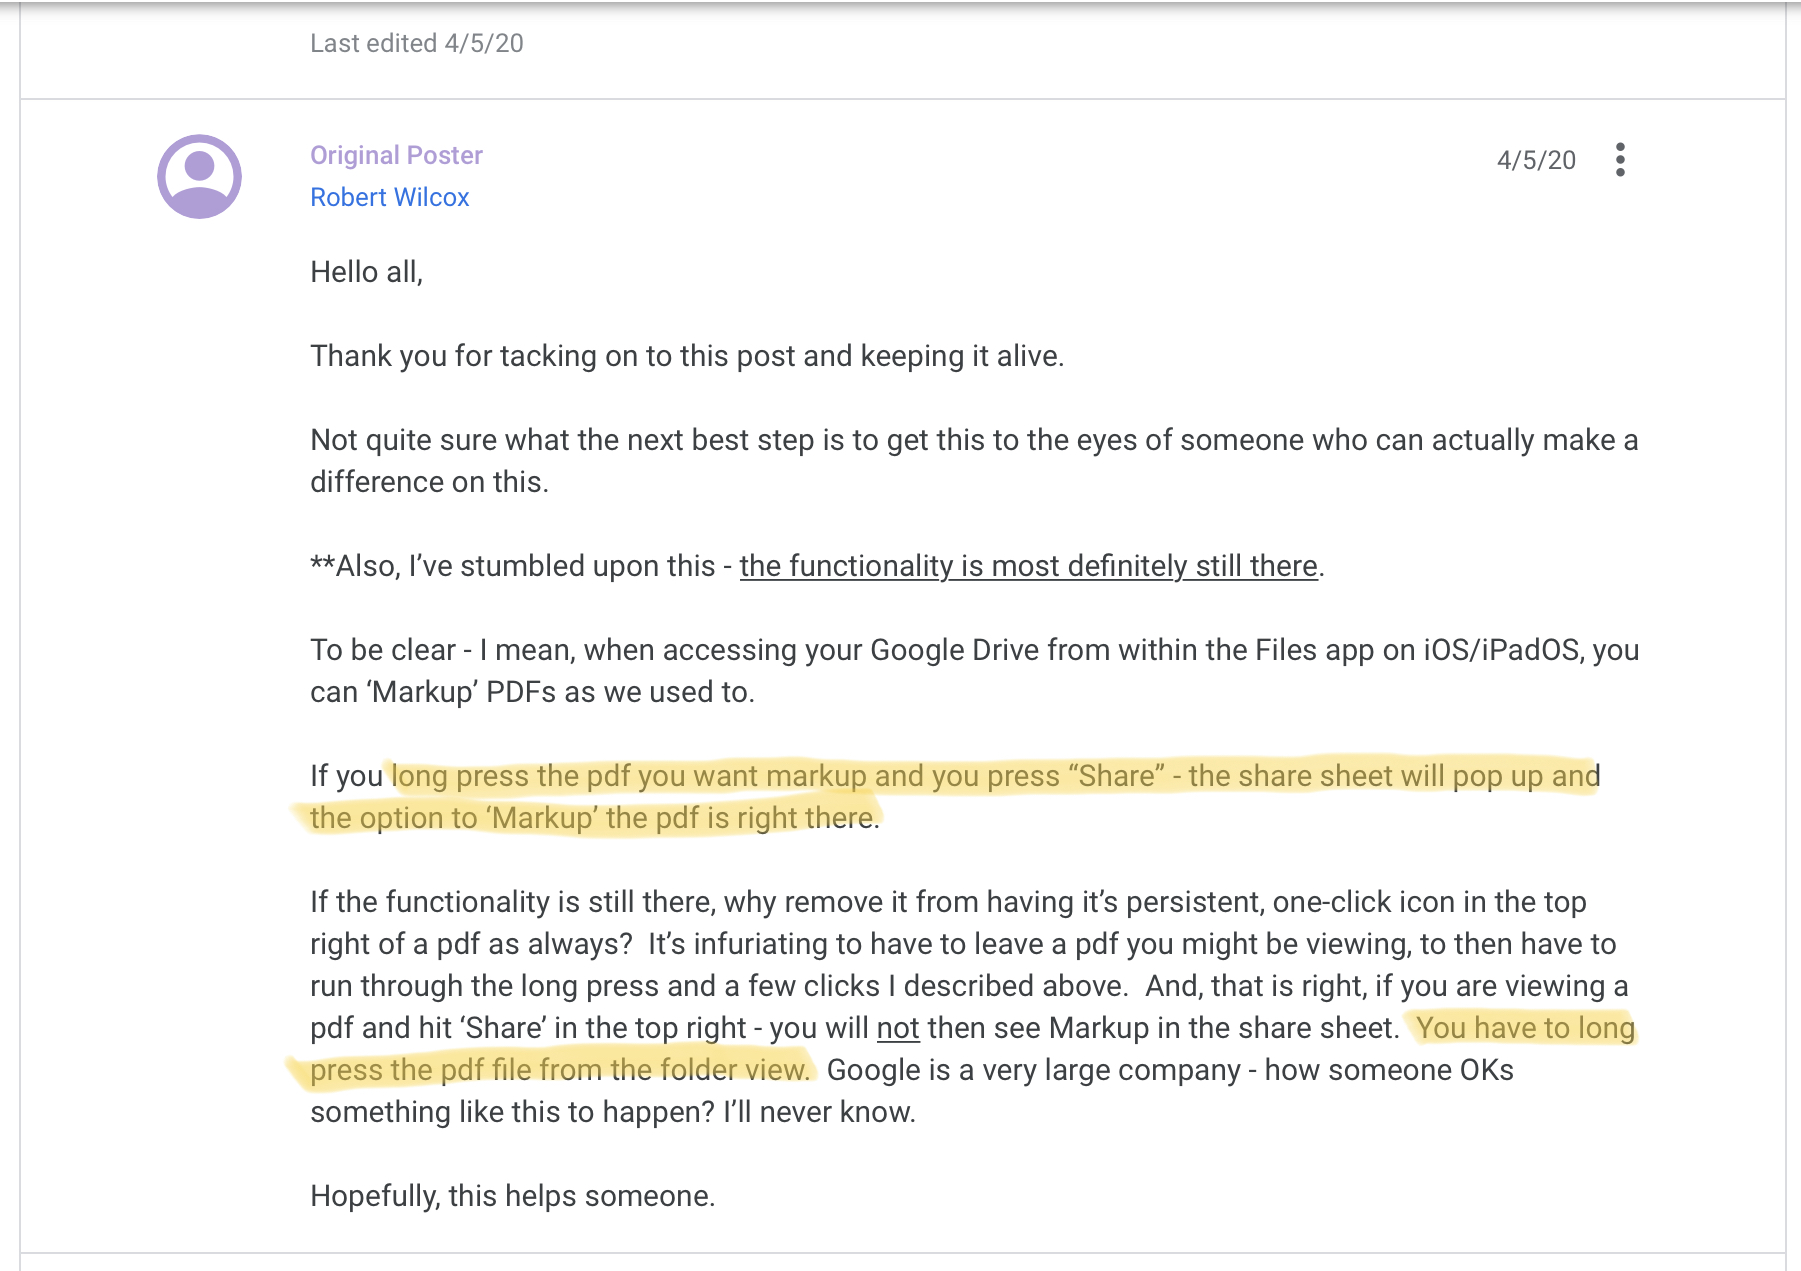
Task: Click highlighted 'You have to long' phrase
Action: coord(1525,1028)
